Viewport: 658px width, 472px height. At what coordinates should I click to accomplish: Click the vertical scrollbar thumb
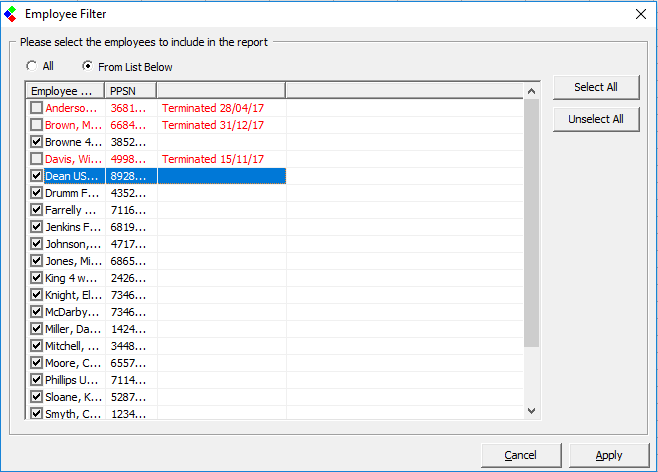[x=531, y=222]
